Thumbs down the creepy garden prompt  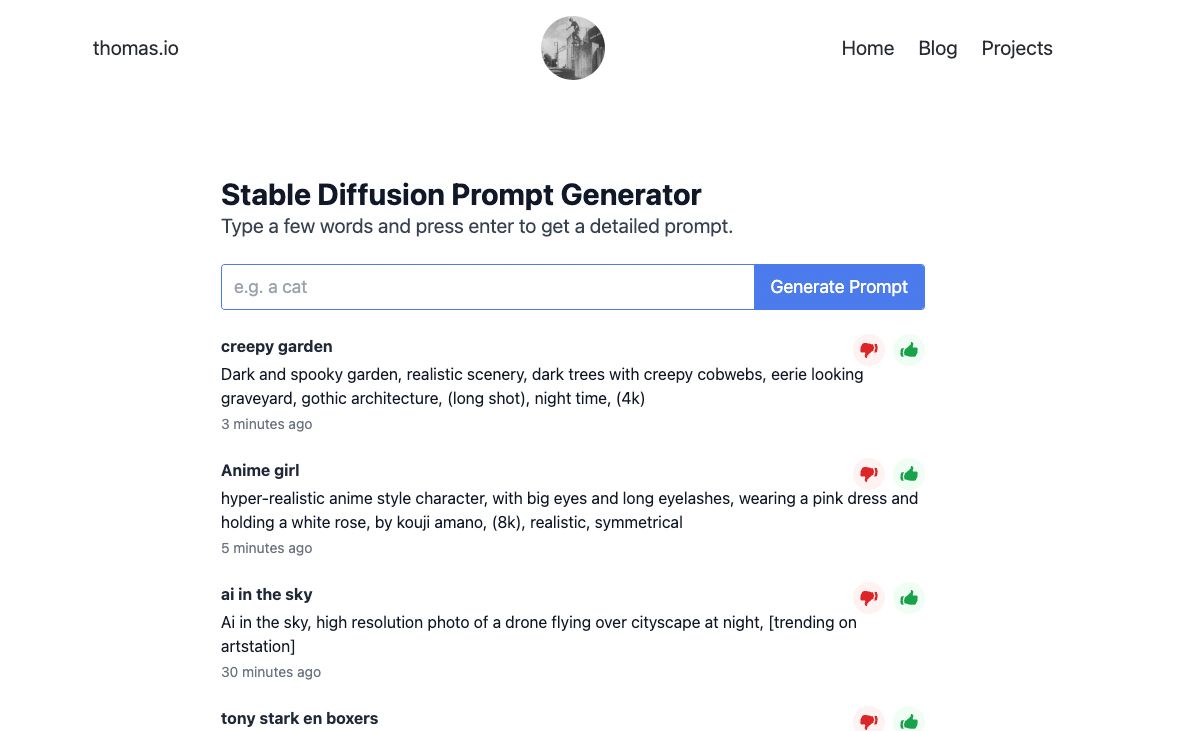[x=869, y=350]
